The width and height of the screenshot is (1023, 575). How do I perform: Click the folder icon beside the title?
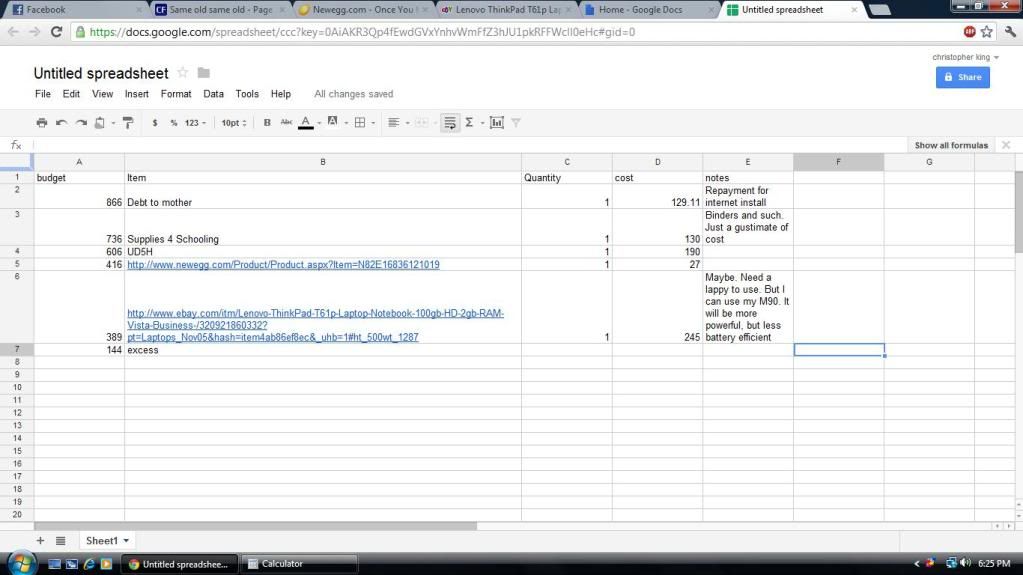(x=204, y=72)
